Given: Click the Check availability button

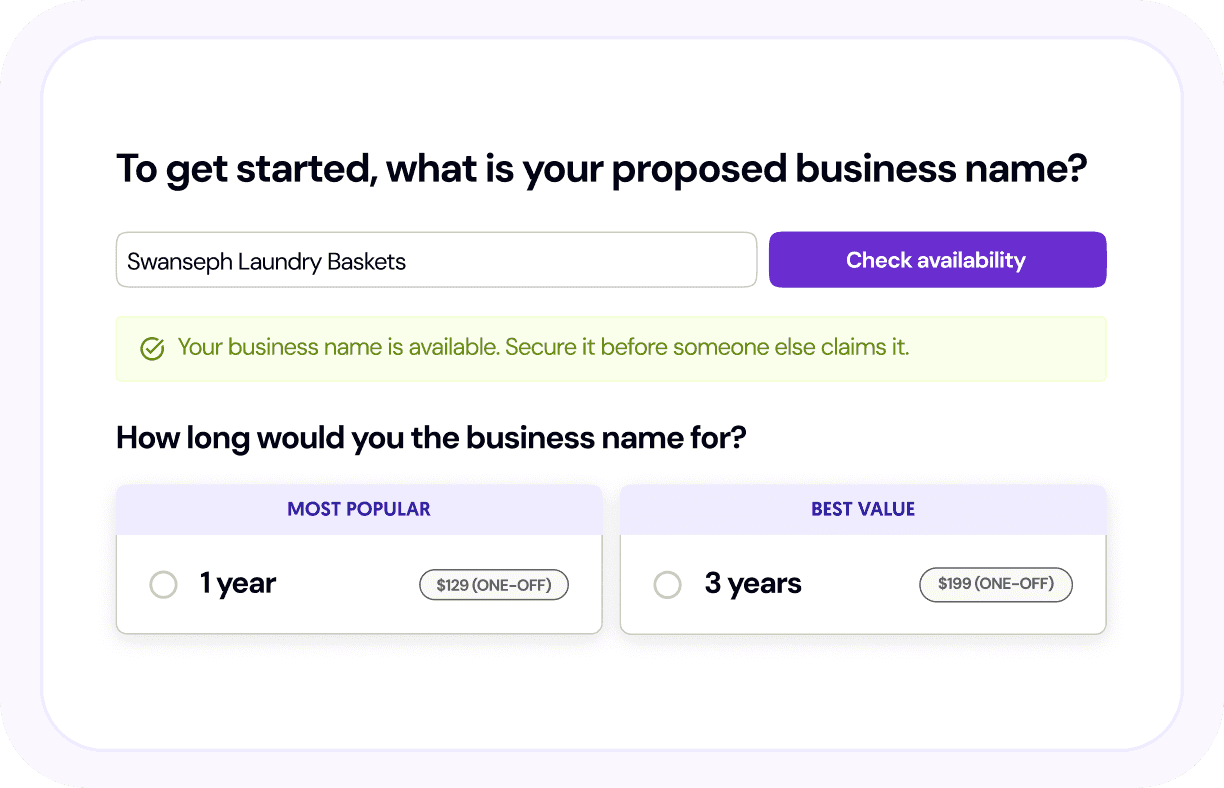Looking at the screenshot, I should click(x=937, y=260).
